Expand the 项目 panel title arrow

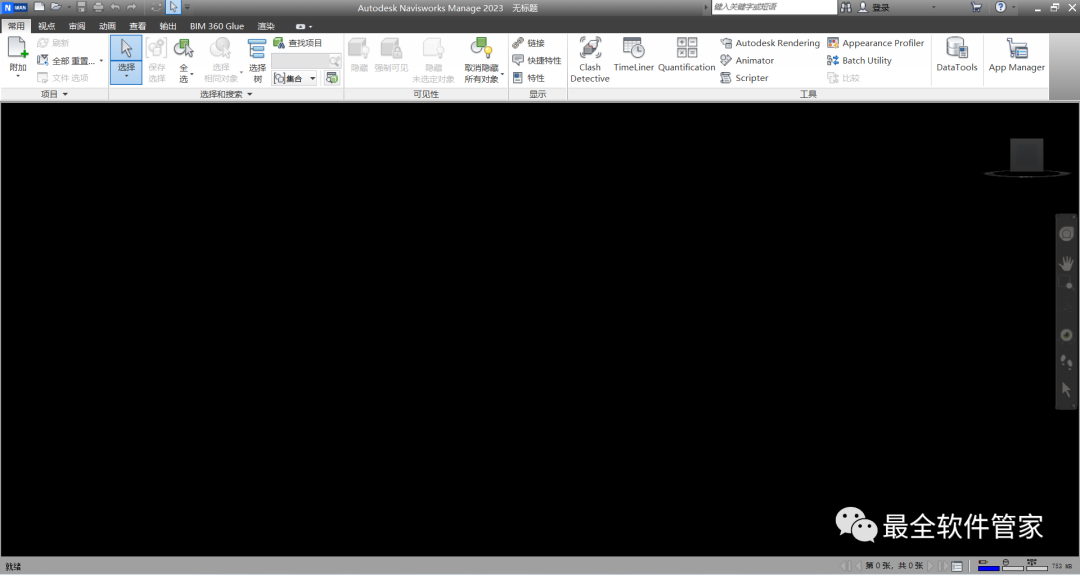[x=65, y=94]
